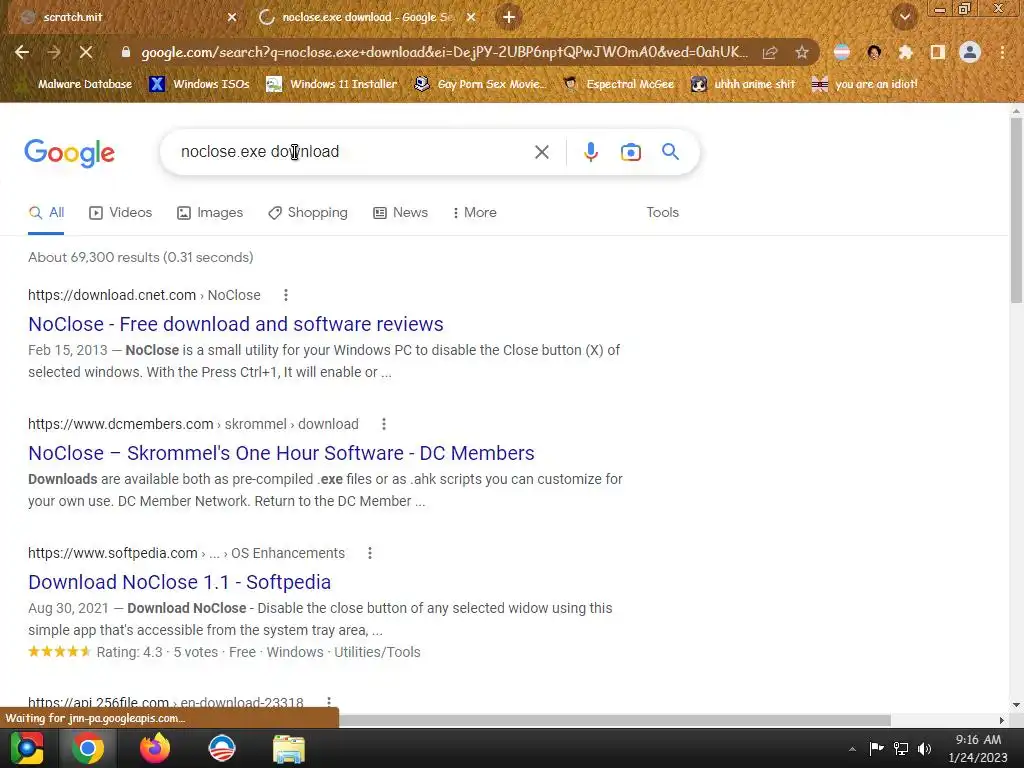Open options for the dcmembers.com result
Screen dimensions: 1024x768
(383, 424)
